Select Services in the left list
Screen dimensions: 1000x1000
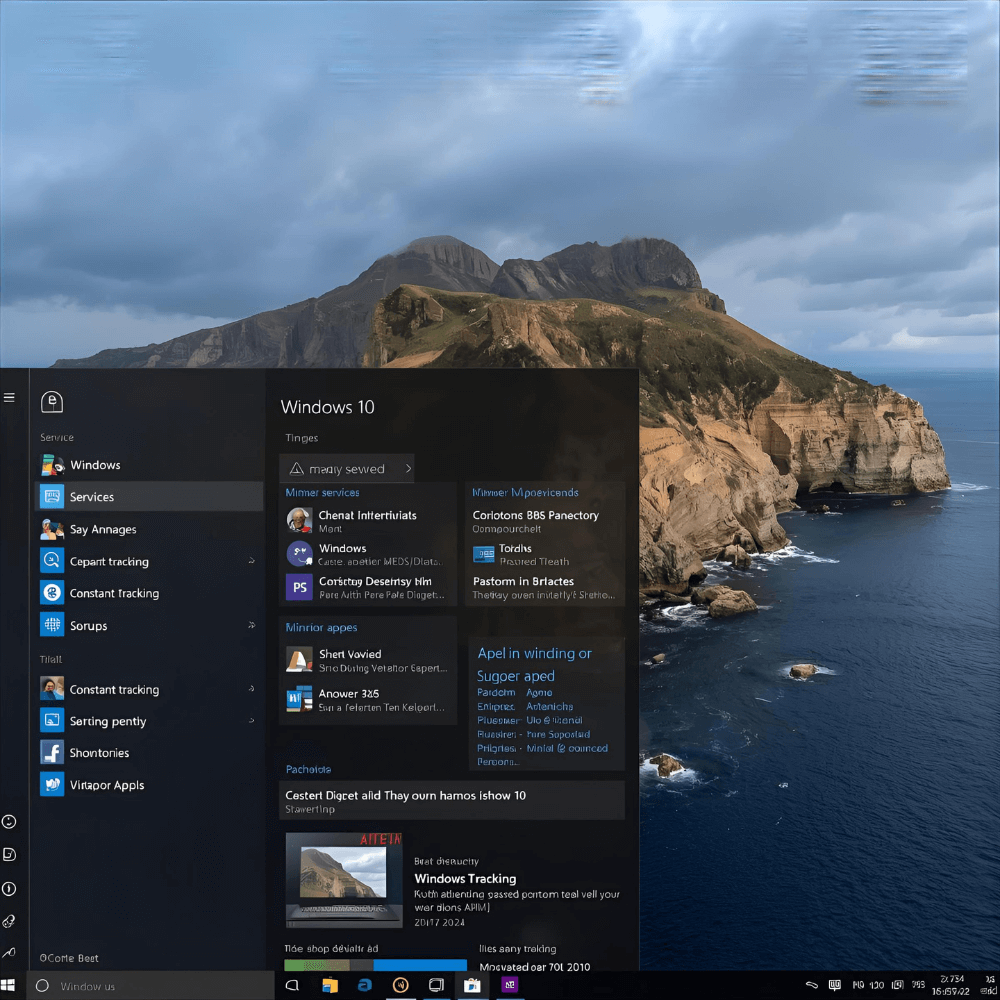[x=92, y=497]
